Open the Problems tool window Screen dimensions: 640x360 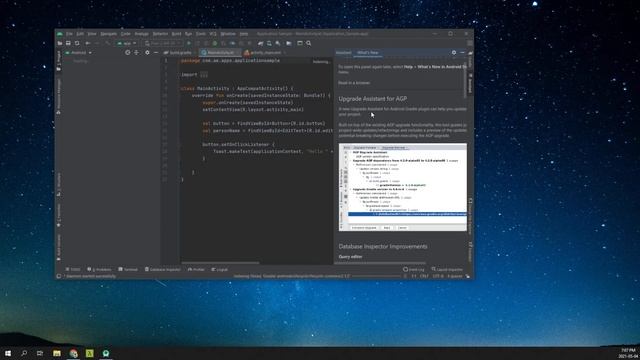coord(99,269)
